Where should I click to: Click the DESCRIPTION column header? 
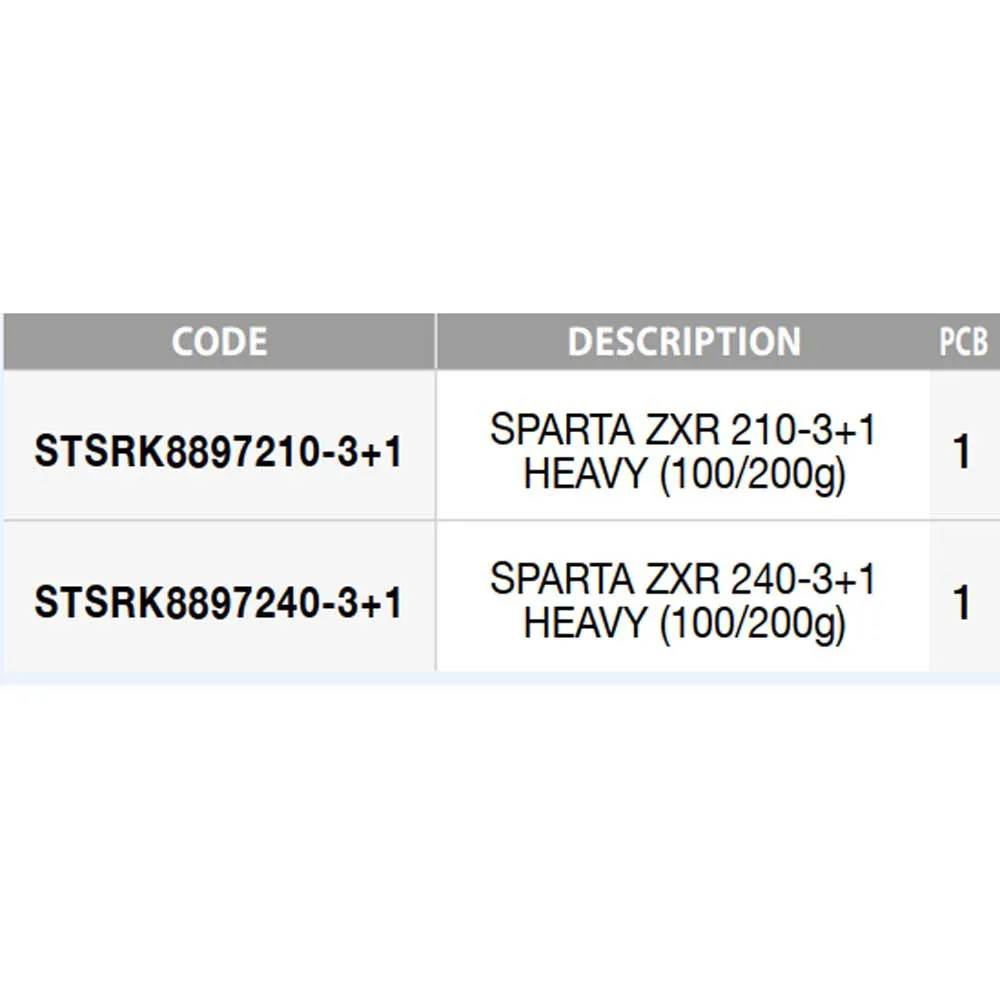pyautogui.click(x=684, y=341)
